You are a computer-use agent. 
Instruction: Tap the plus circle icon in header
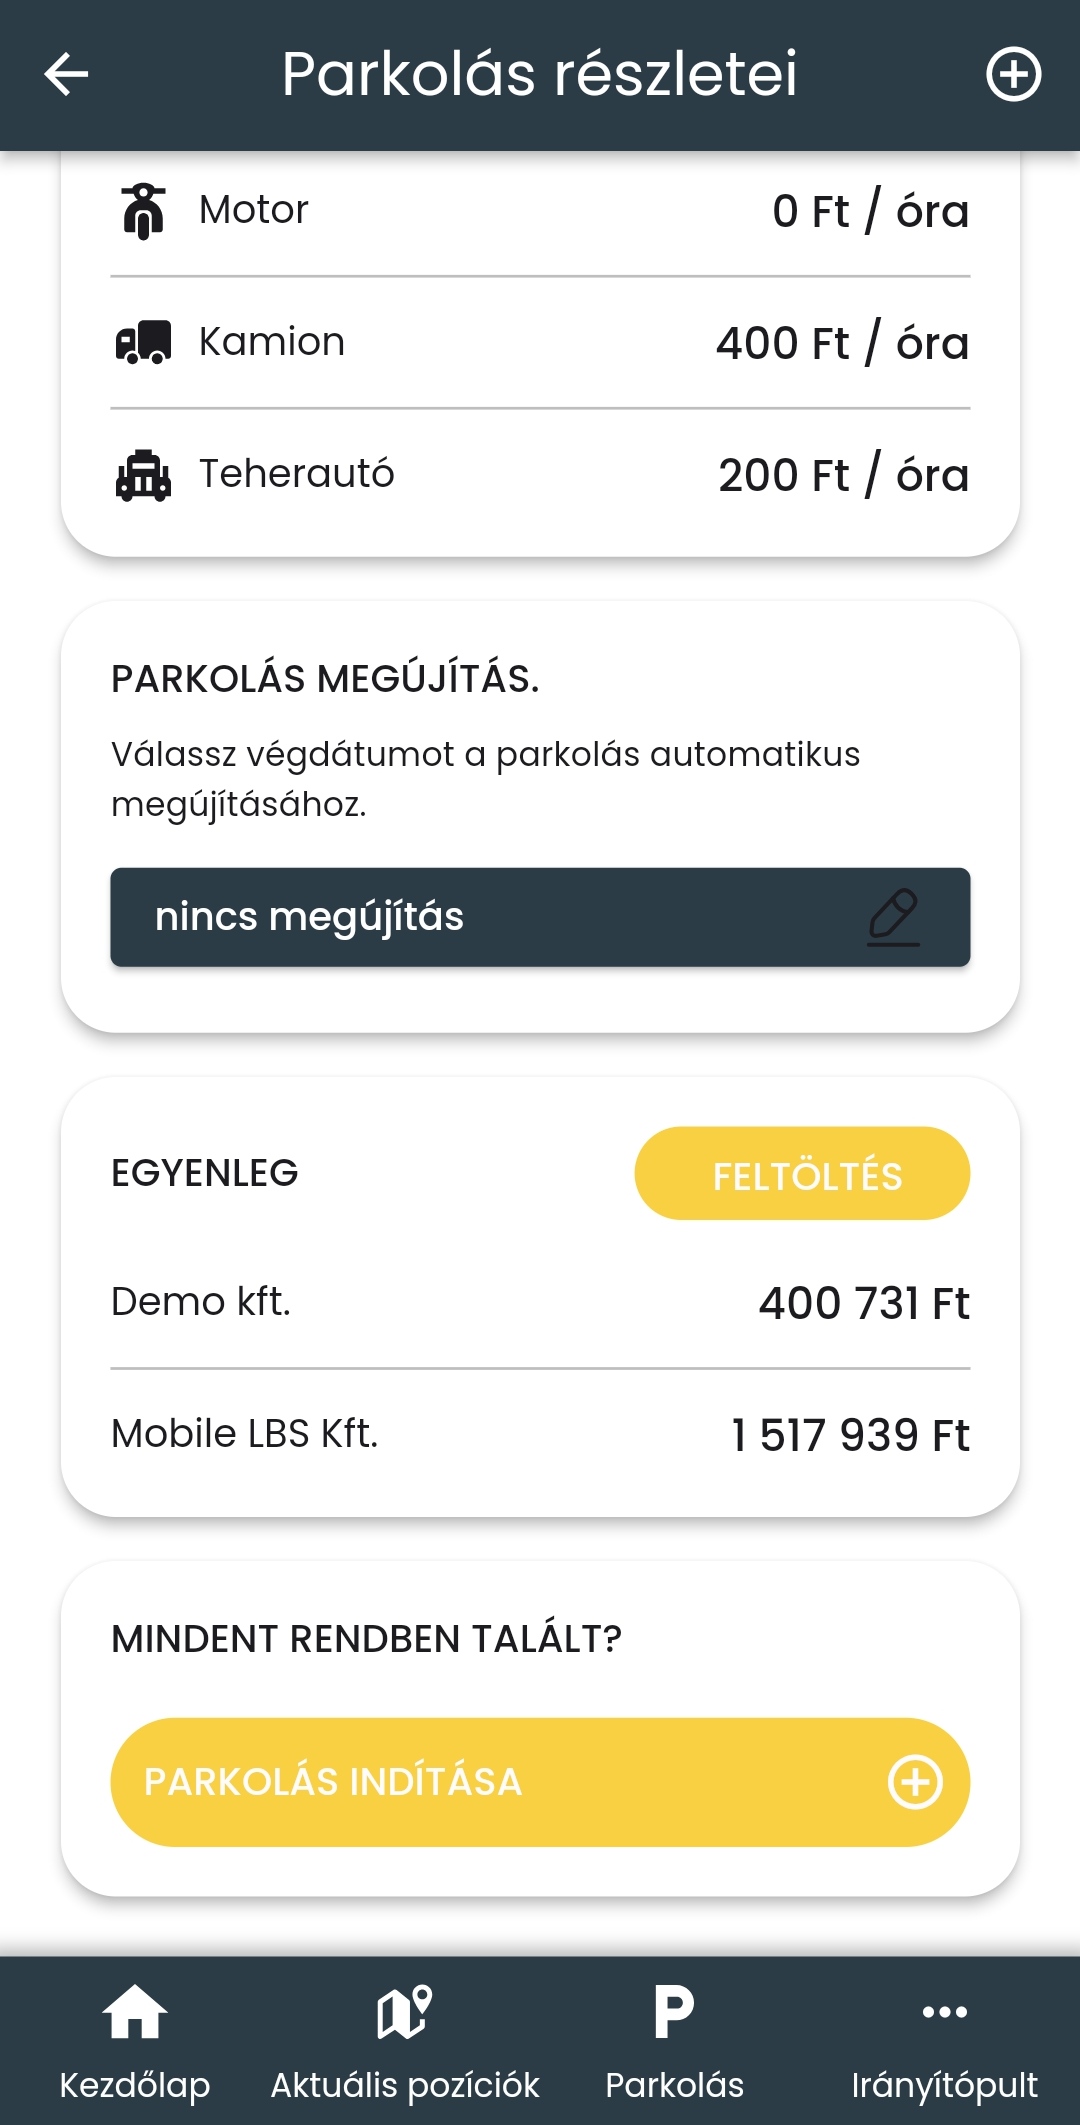tap(1013, 75)
